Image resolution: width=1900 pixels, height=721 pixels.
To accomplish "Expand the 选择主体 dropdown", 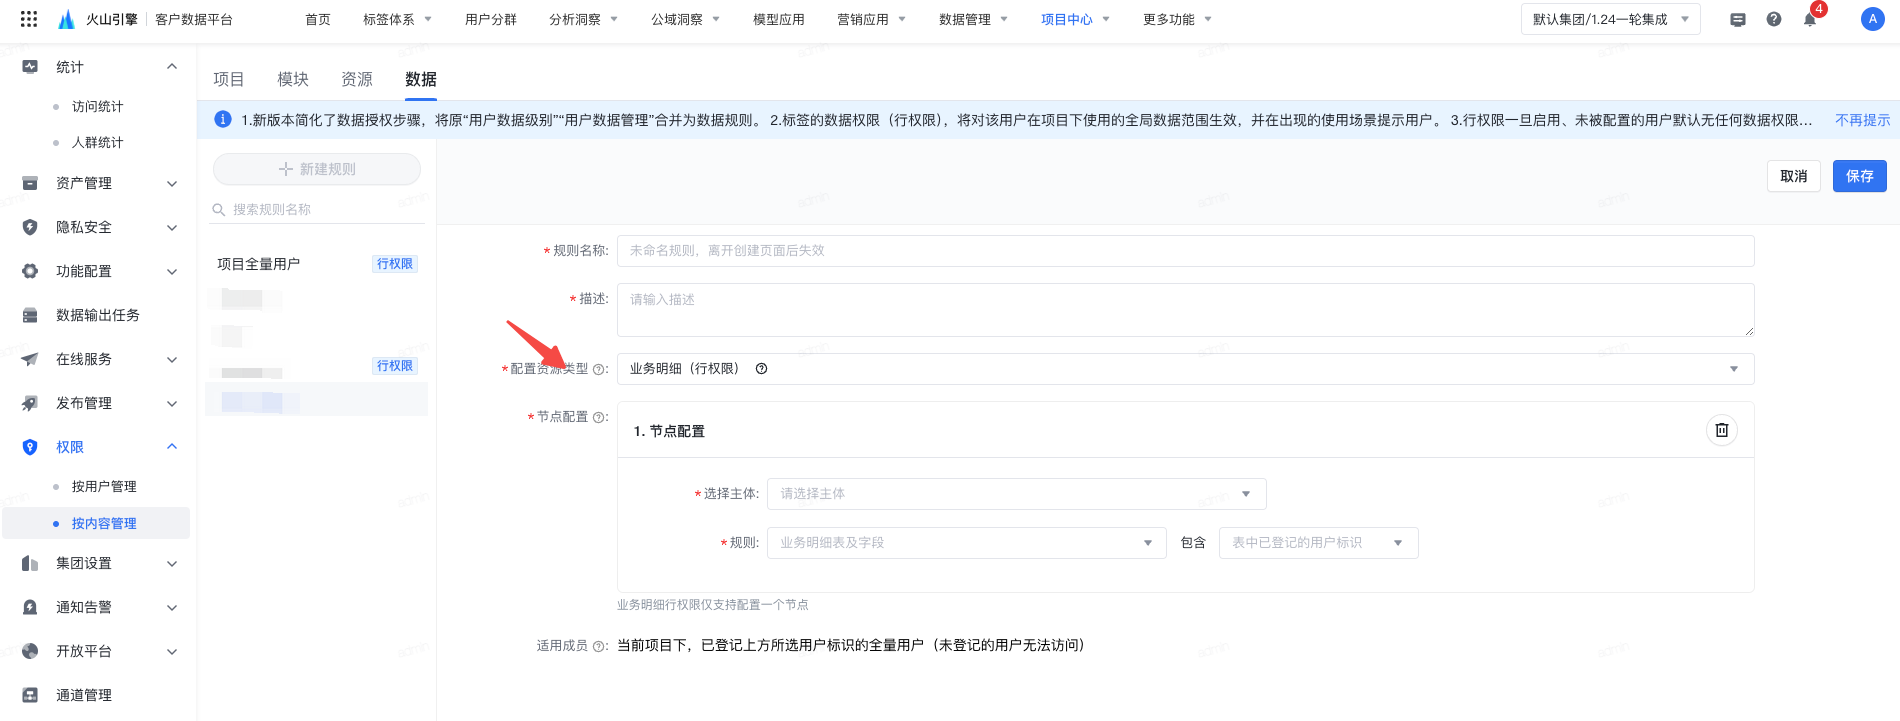I will click(x=1016, y=494).
